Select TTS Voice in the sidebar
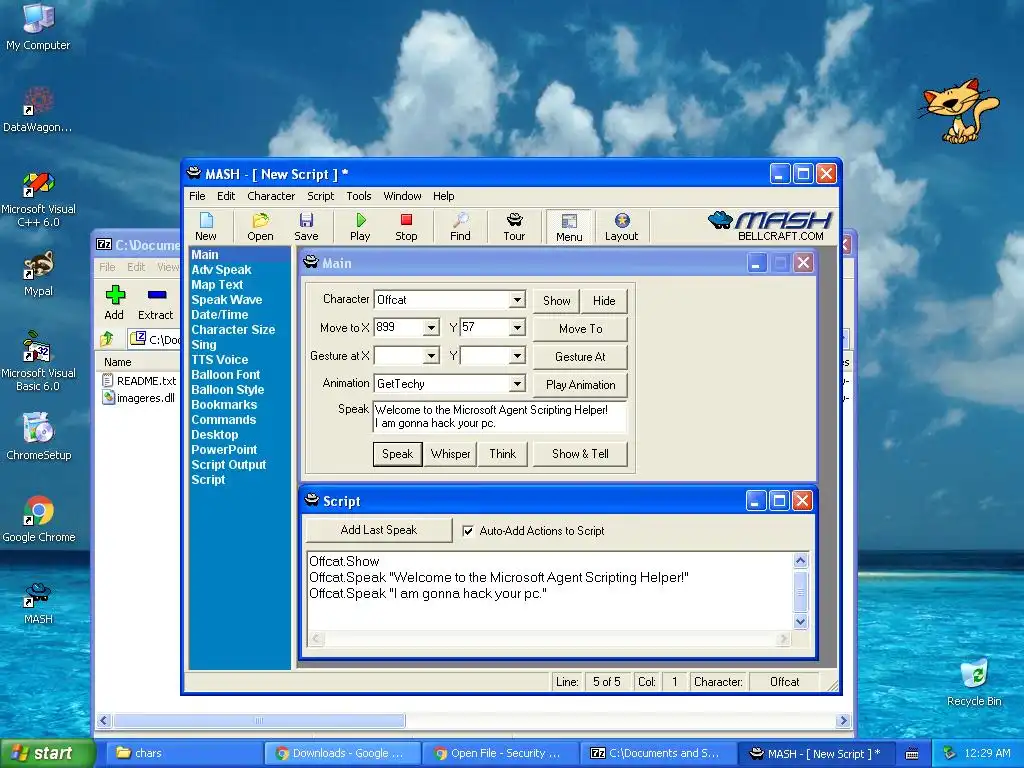This screenshot has width=1024, height=768. pos(219,360)
